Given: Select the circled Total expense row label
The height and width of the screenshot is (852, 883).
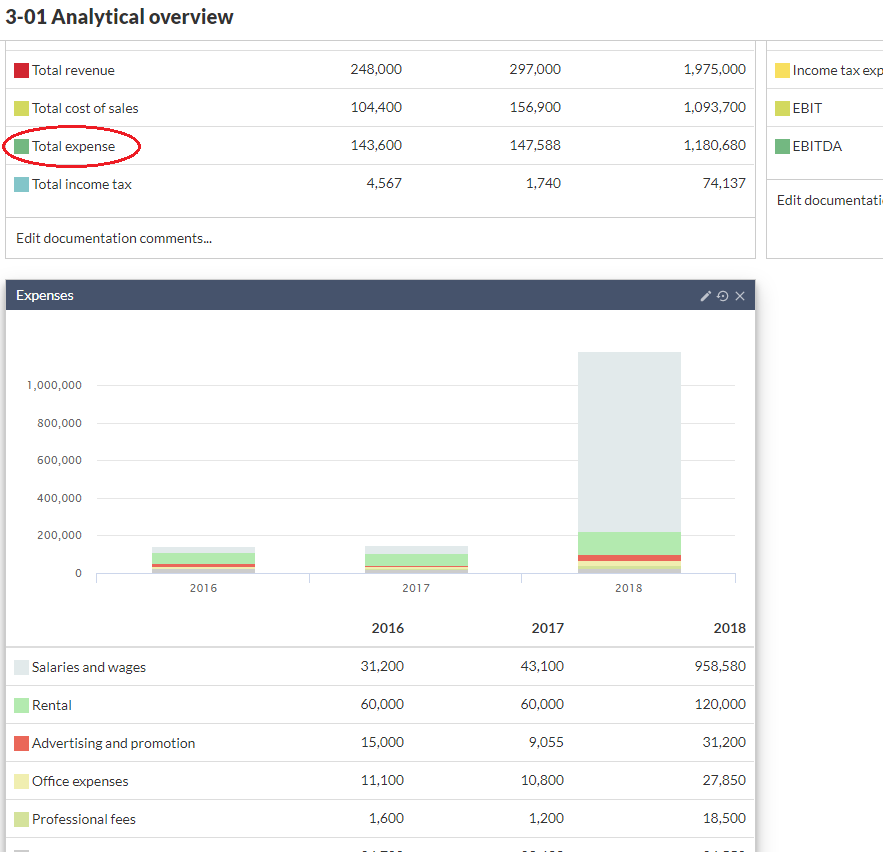Looking at the screenshot, I should pyautogui.click(x=73, y=146).
